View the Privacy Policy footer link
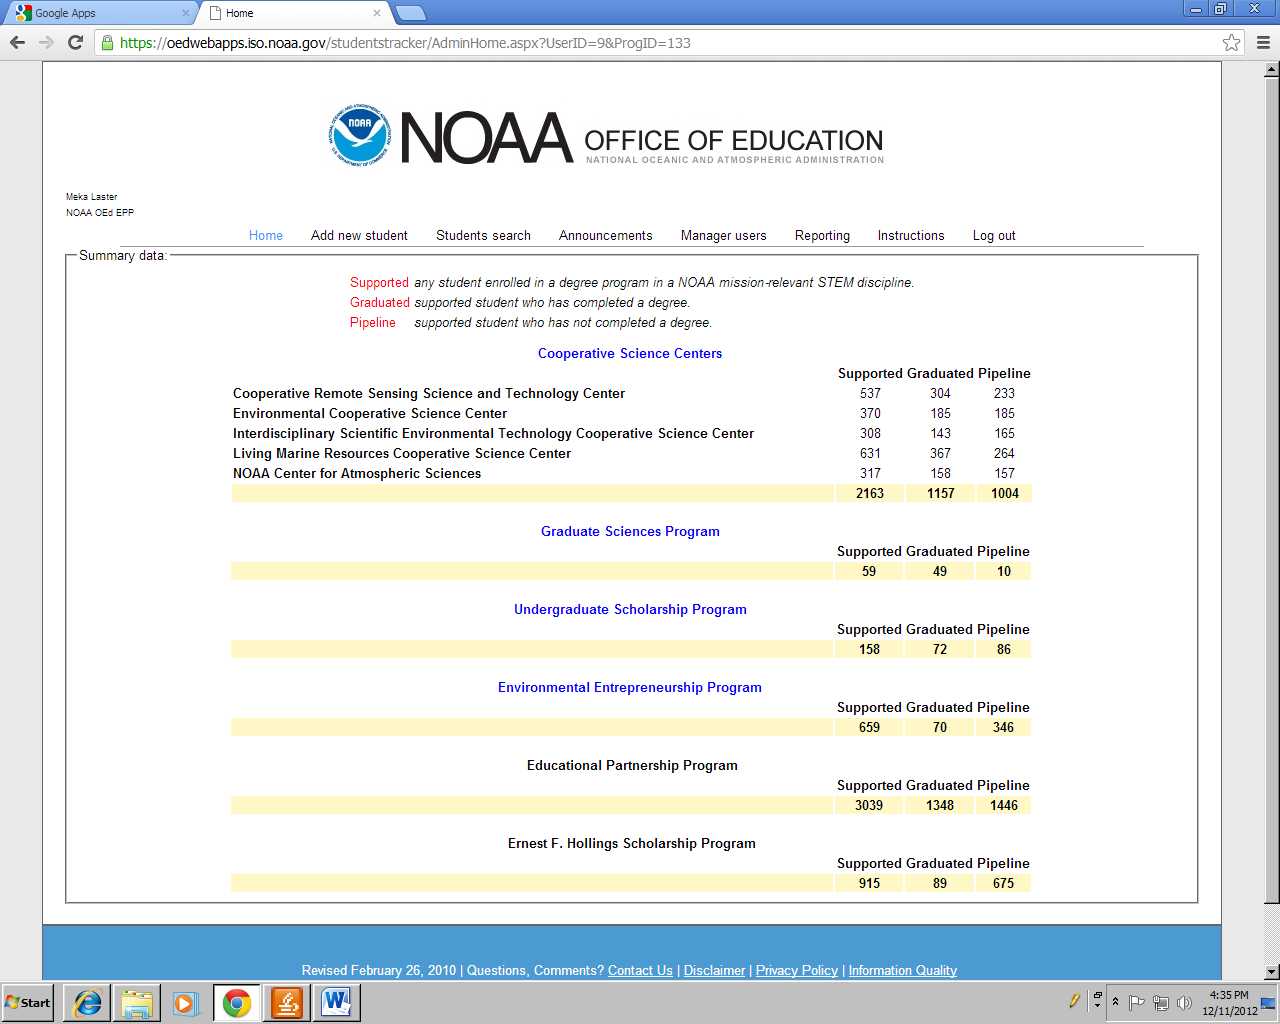The height and width of the screenshot is (1024, 1280). pos(797,971)
